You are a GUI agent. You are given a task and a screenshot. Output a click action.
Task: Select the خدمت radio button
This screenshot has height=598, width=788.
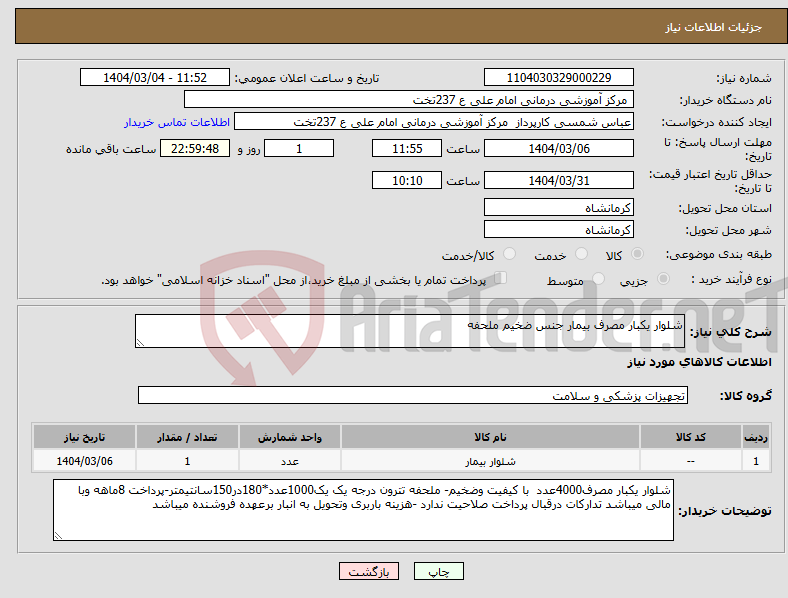(x=581, y=254)
